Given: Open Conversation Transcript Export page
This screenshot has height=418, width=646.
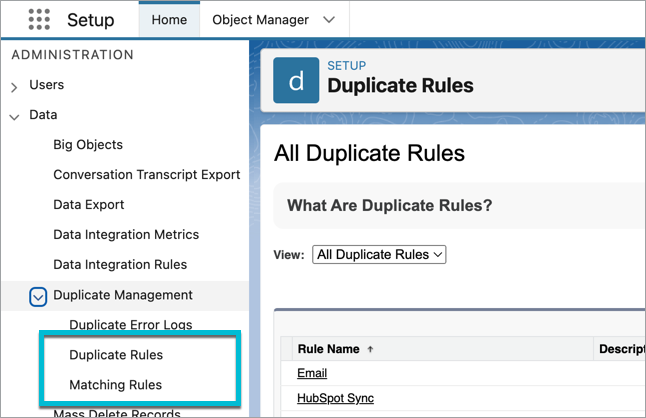Looking at the screenshot, I should click(x=147, y=175).
